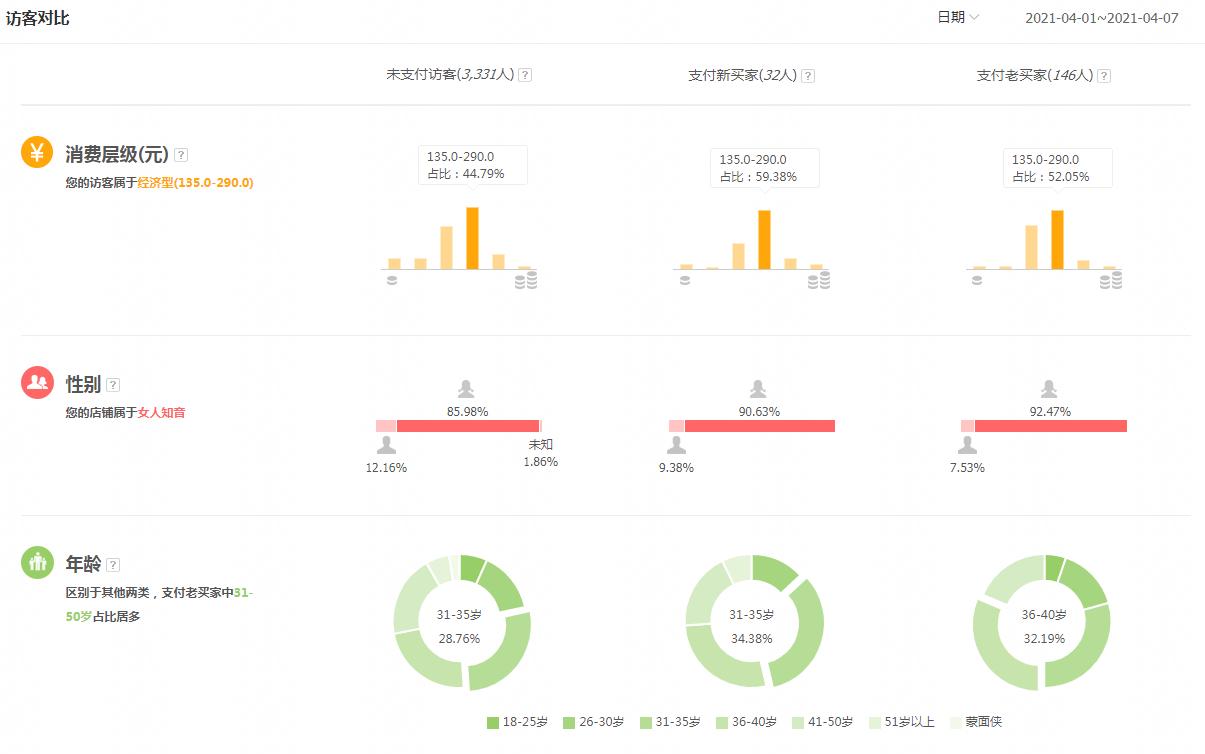Click female icon above 90.63%
Viewport: 1205px width, 754px height.
(x=758, y=389)
